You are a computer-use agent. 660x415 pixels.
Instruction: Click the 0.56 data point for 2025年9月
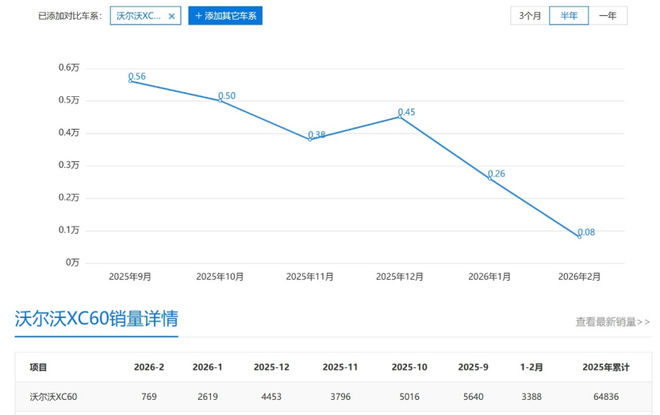tap(130, 81)
